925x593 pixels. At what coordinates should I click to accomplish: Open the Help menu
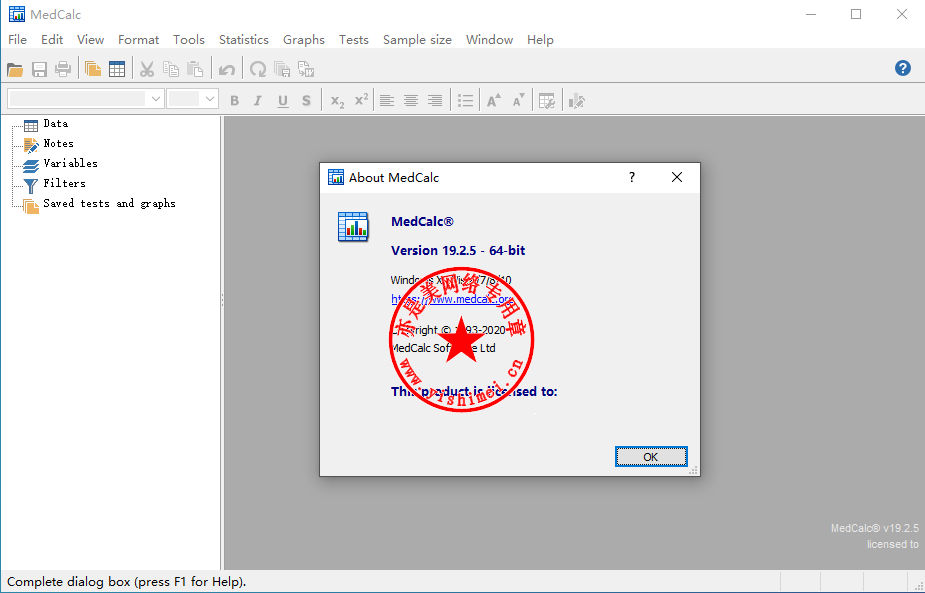pos(540,40)
